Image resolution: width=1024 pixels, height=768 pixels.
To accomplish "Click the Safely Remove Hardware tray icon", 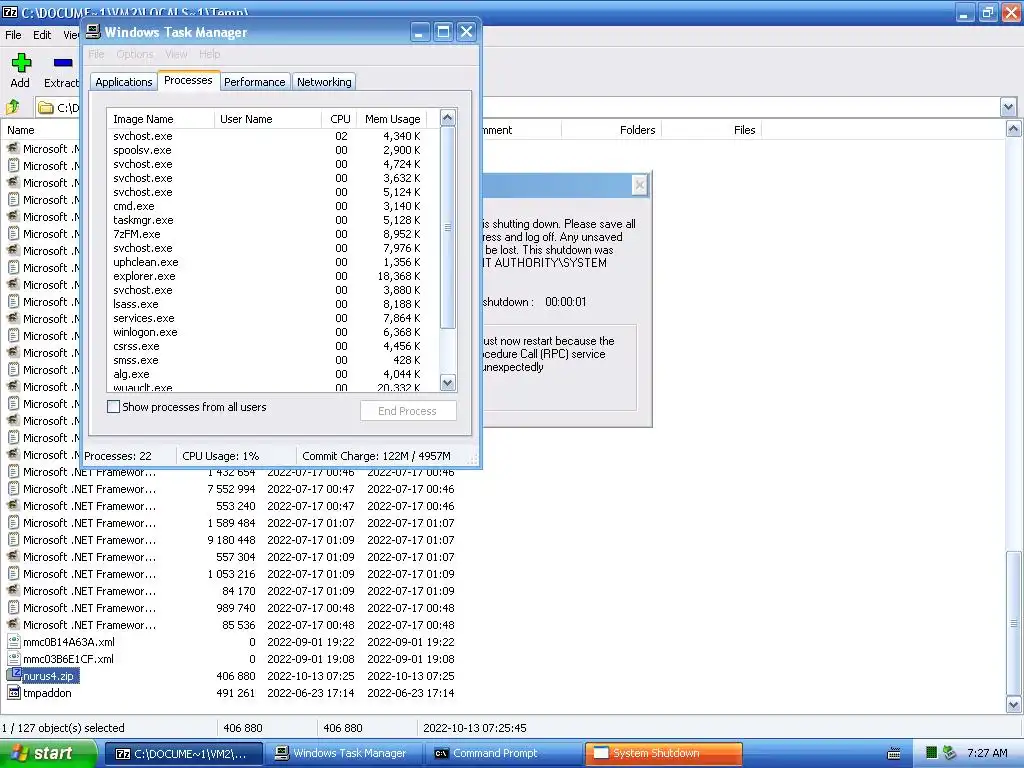I will point(950,753).
